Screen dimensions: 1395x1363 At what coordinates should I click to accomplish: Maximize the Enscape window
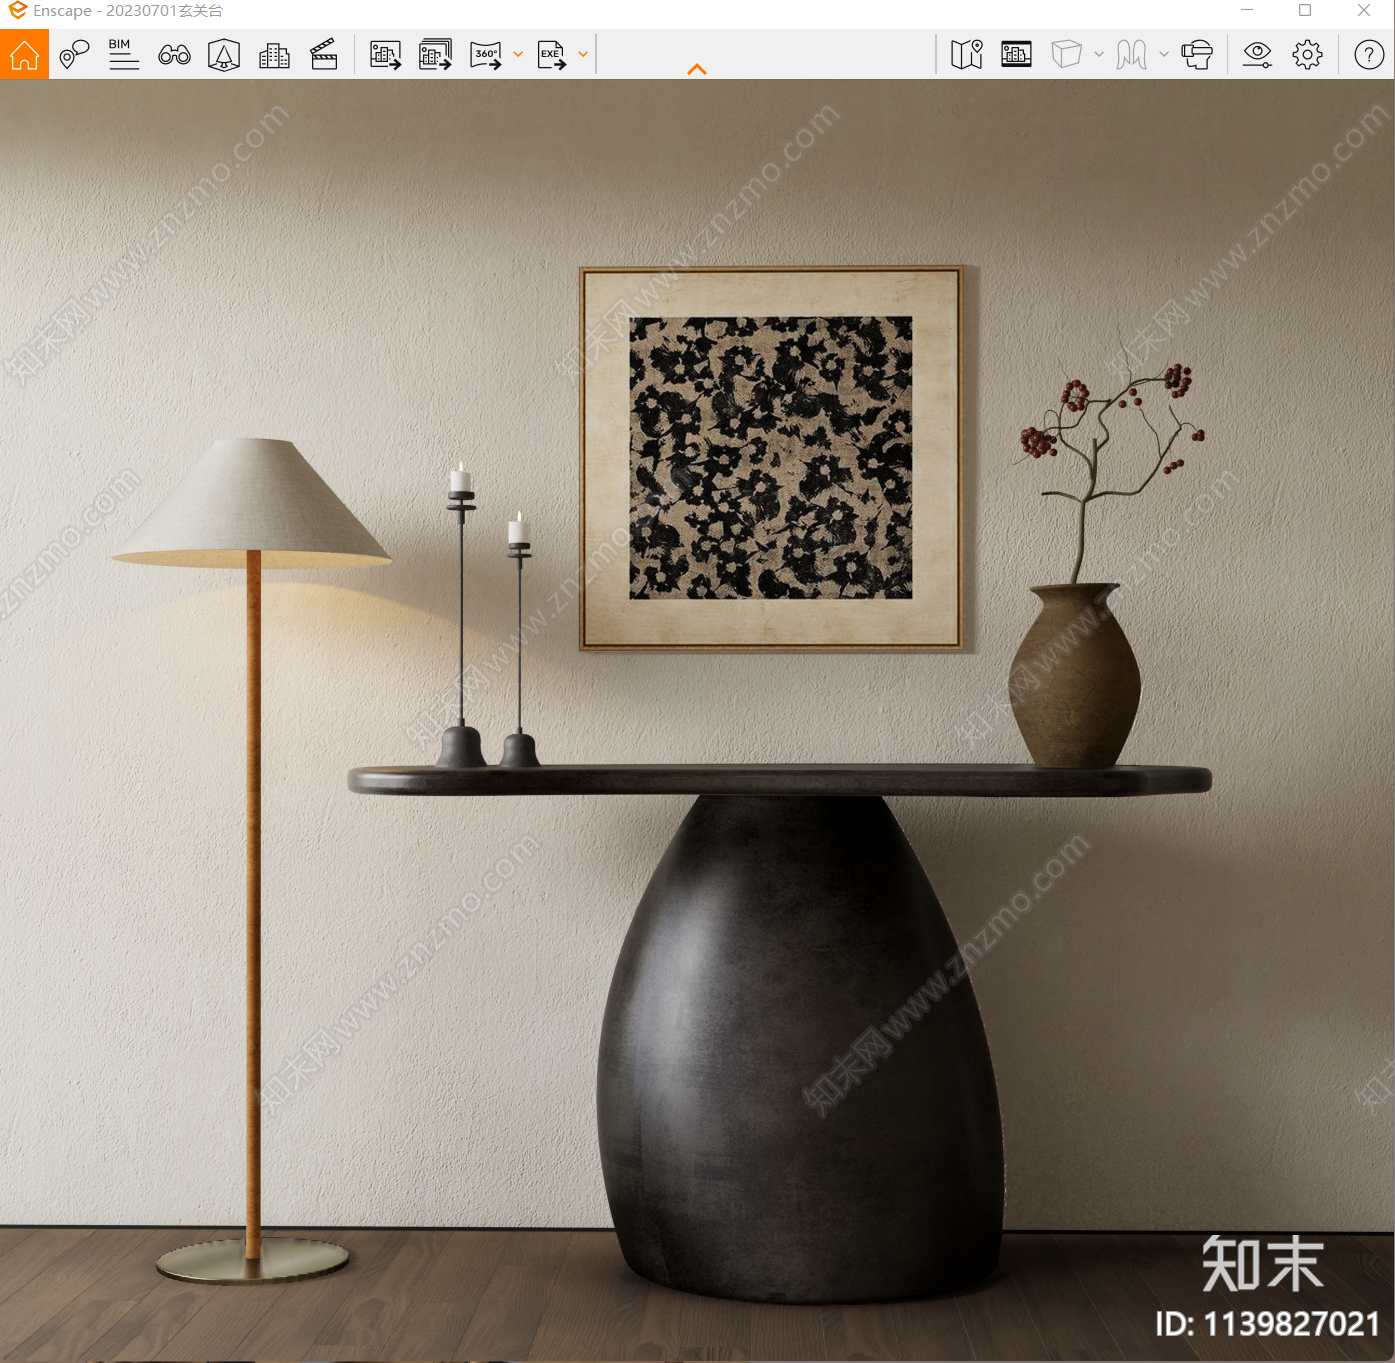tap(1305, 10)
